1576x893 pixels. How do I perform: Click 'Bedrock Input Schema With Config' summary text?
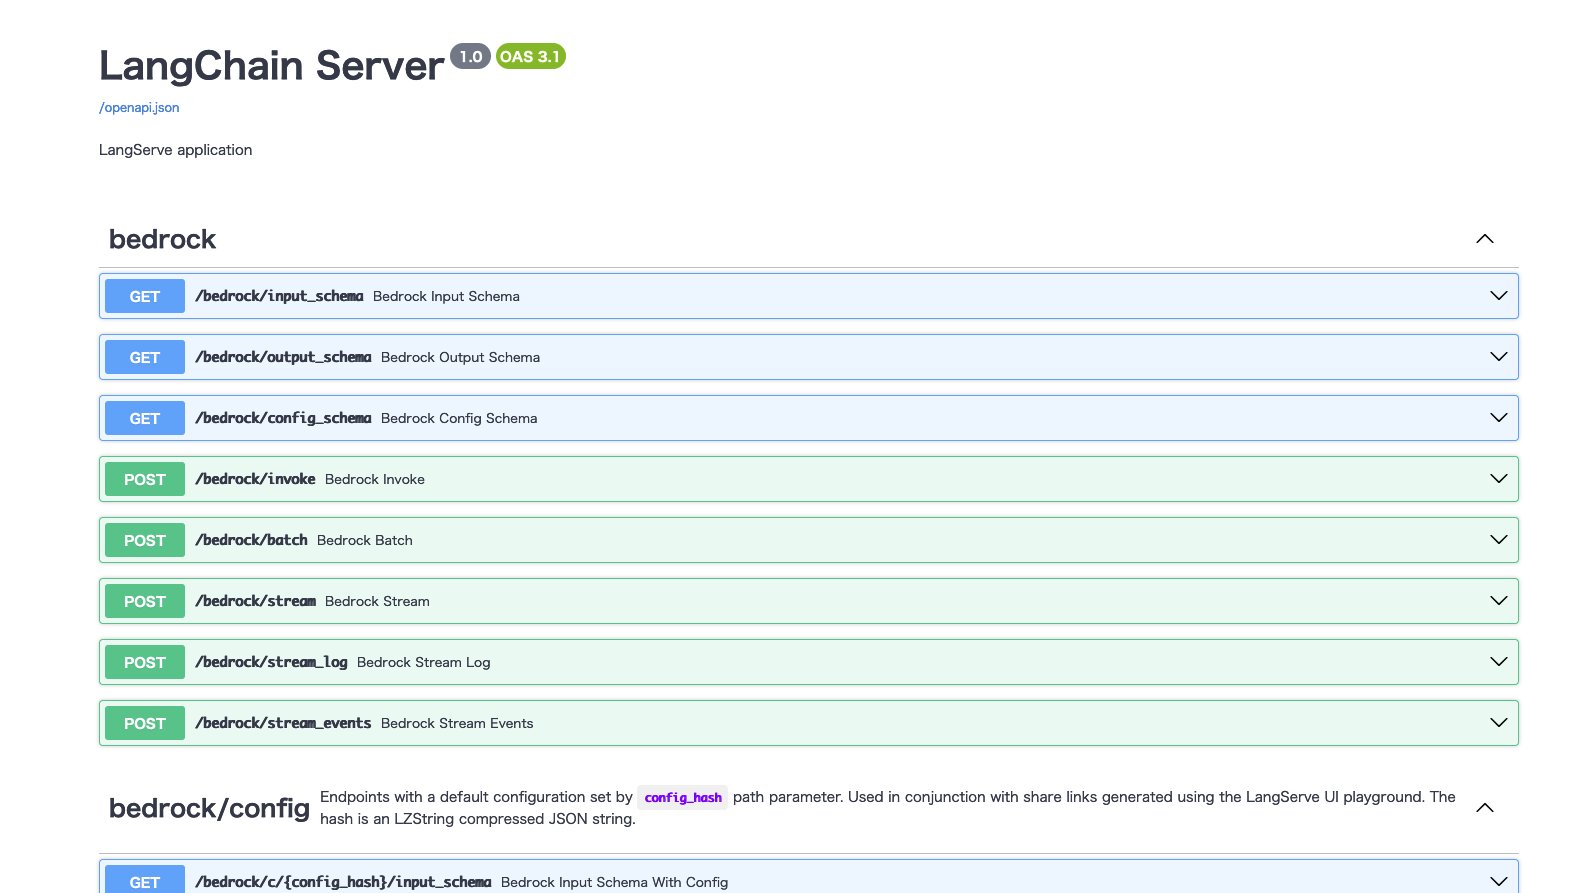(614, 882)
